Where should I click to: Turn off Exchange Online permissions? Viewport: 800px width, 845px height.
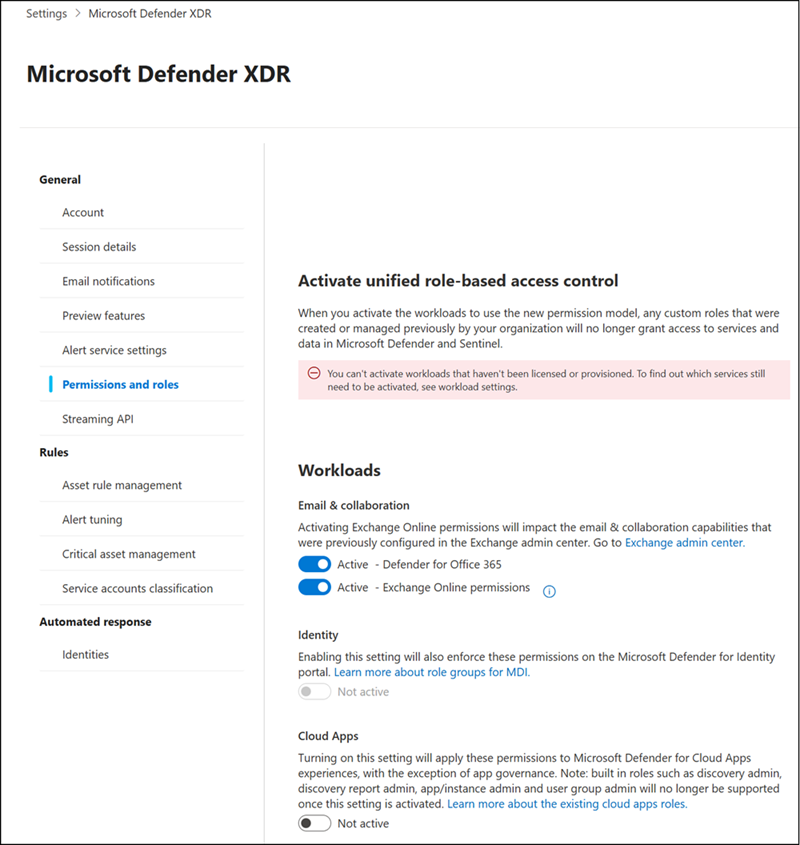pyautogui.click(x=315, y=588)
